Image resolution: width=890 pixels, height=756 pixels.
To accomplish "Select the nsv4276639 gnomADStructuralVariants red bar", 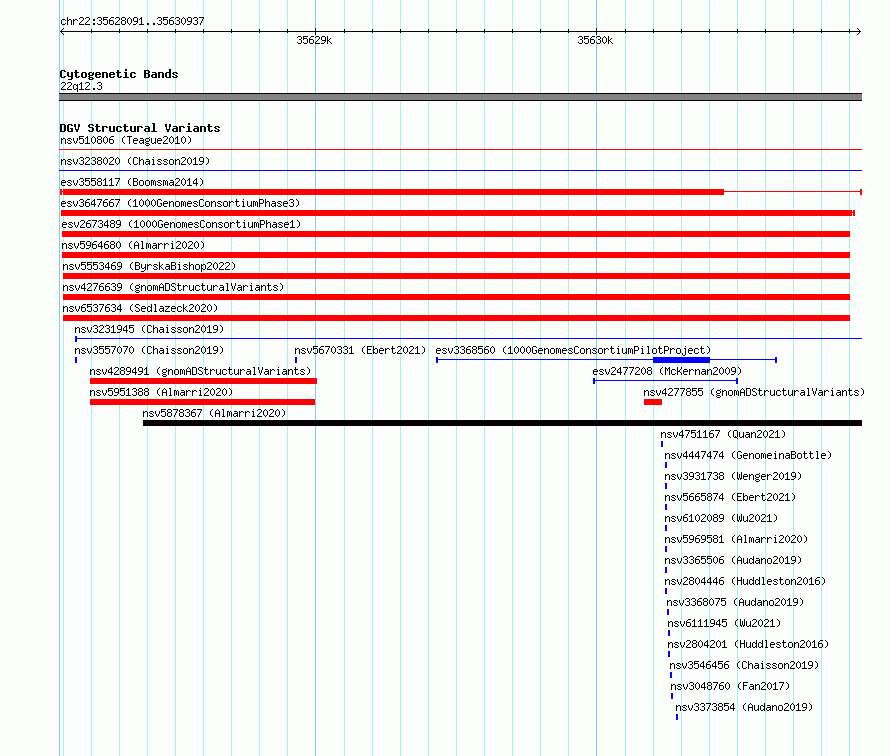I will tap(456, 297).
